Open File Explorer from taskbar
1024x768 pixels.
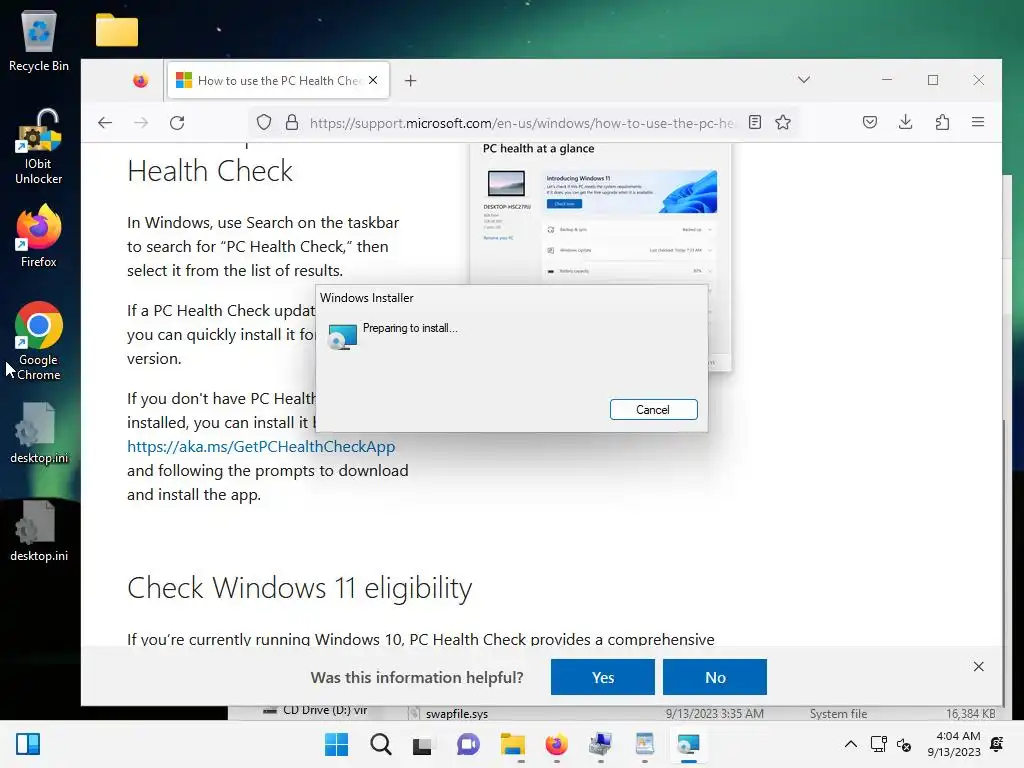513,744
